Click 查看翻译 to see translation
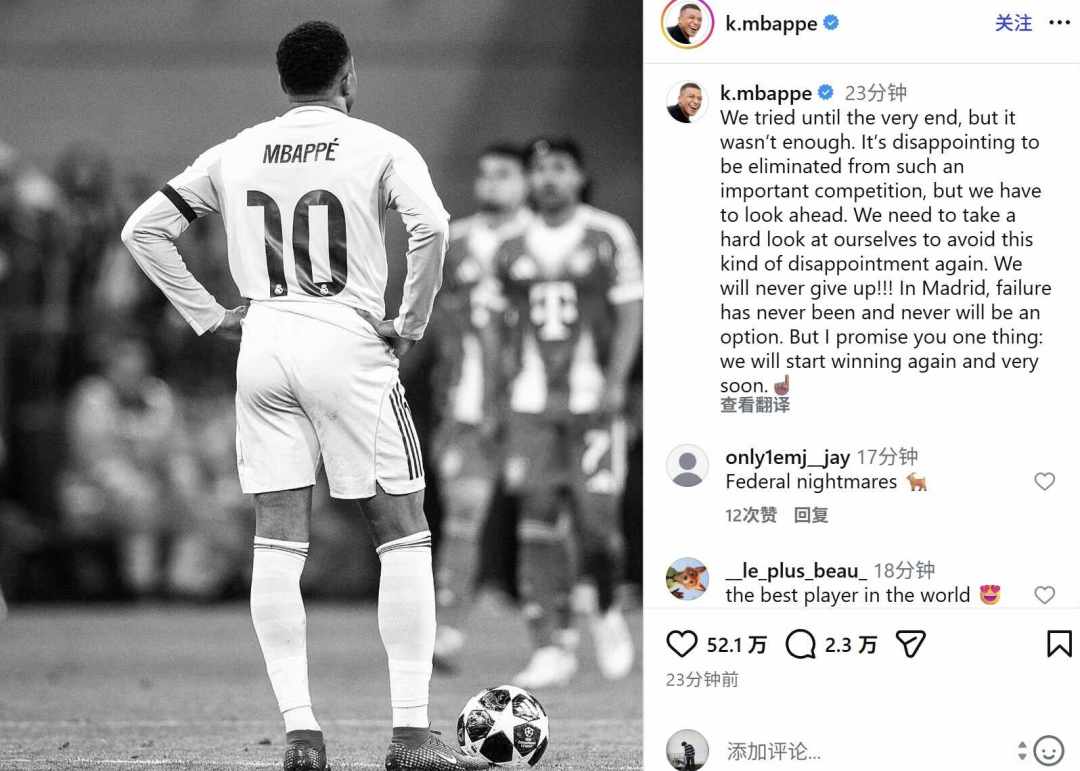This screenshot has width=1080, height=771. (x=755, y=405)
